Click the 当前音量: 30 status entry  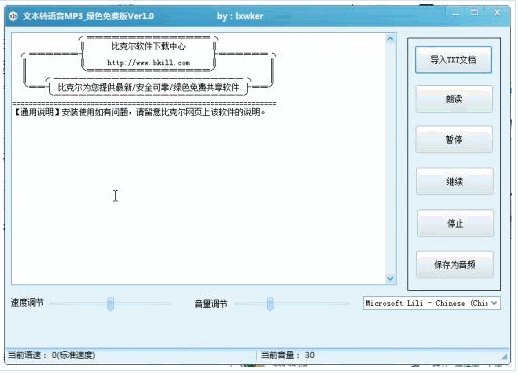[288, 355]
